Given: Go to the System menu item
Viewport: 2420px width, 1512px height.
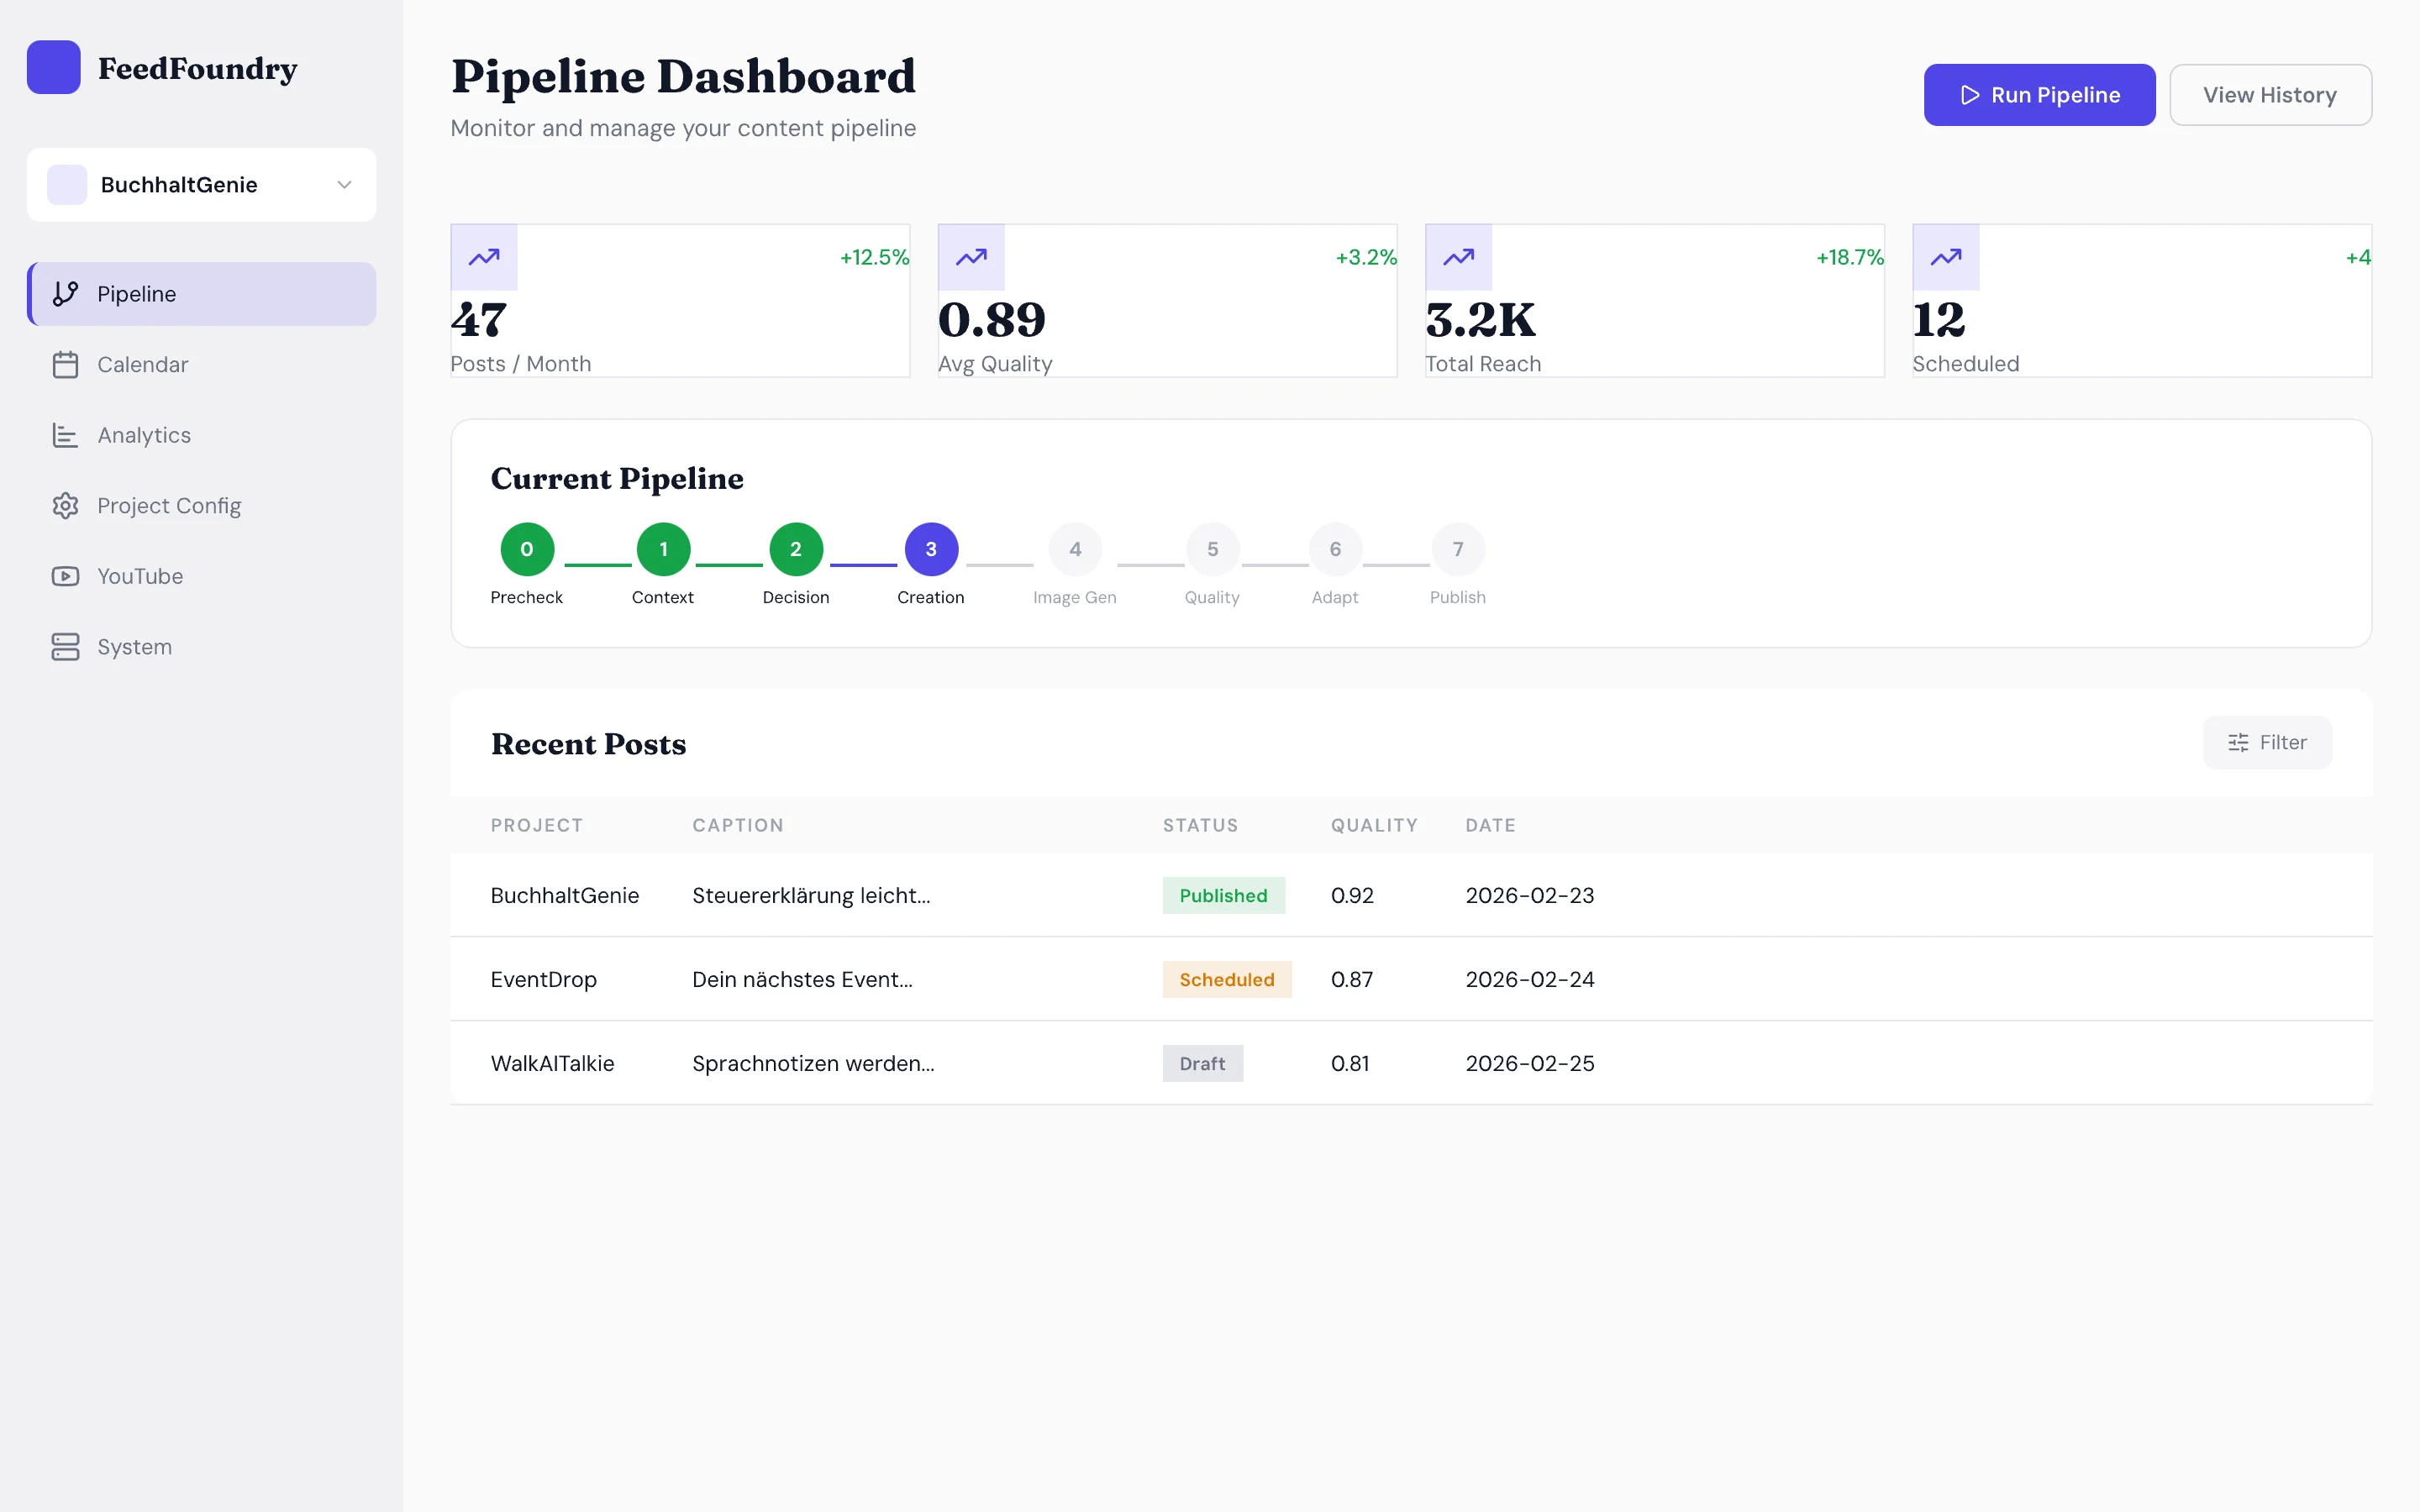Looking at the screenshot, I should click(x=134, y=647).
